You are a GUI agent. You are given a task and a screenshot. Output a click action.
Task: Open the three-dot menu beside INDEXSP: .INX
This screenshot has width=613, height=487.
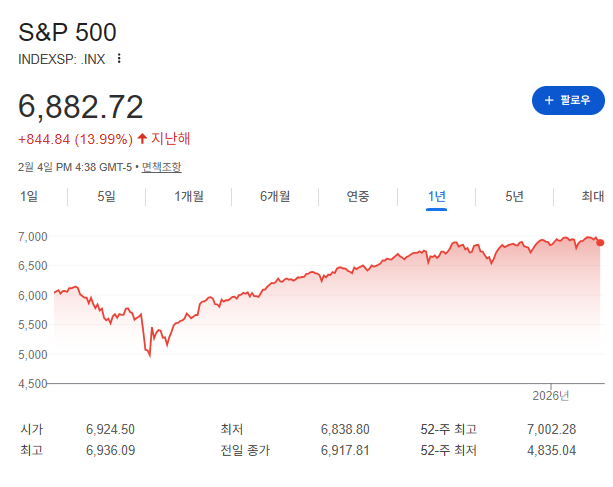click(119, 58)
